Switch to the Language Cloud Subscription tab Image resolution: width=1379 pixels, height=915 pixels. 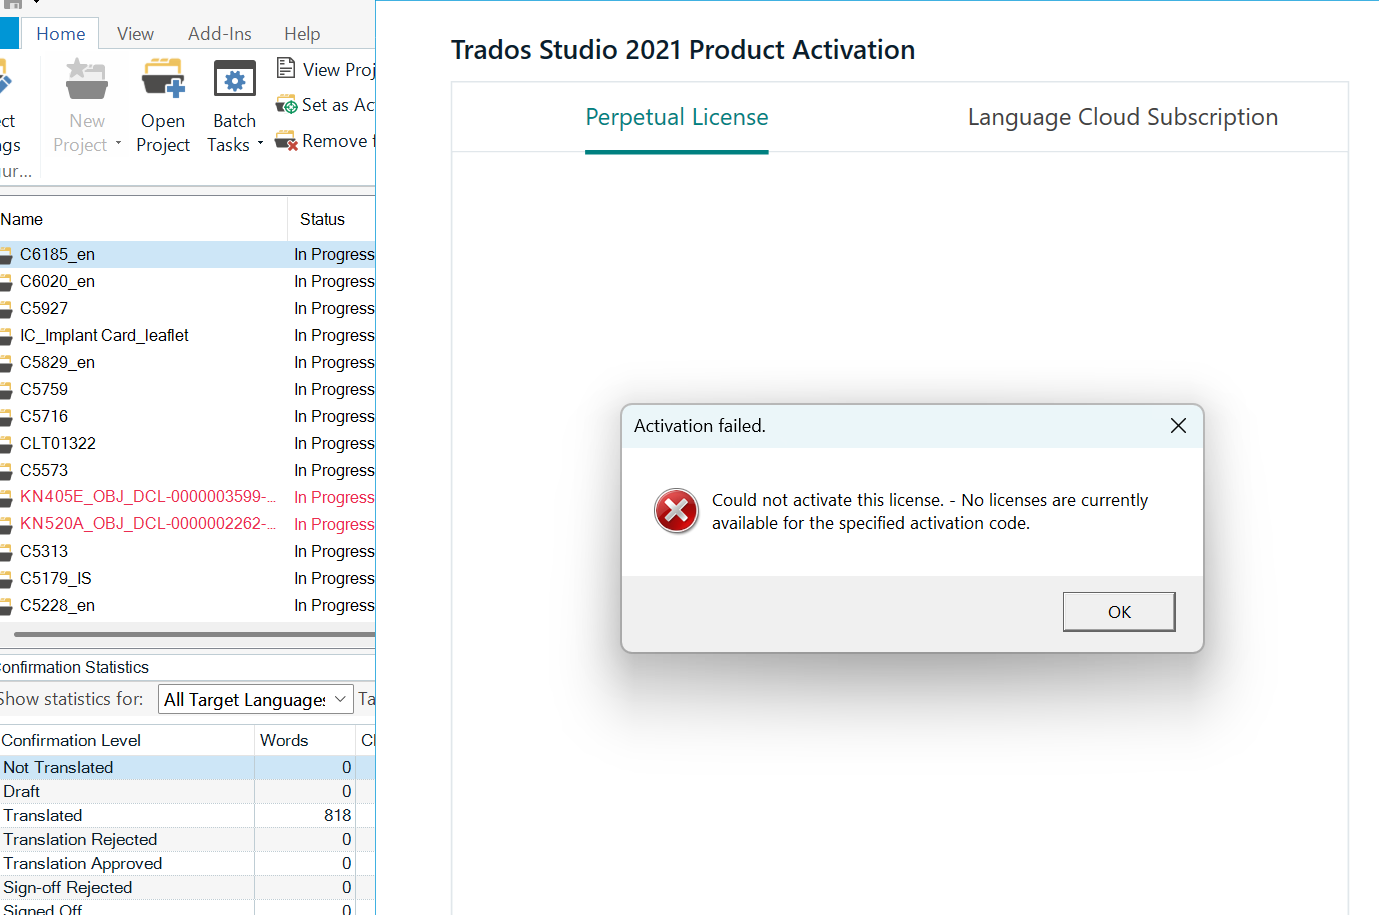(1122, 117)
